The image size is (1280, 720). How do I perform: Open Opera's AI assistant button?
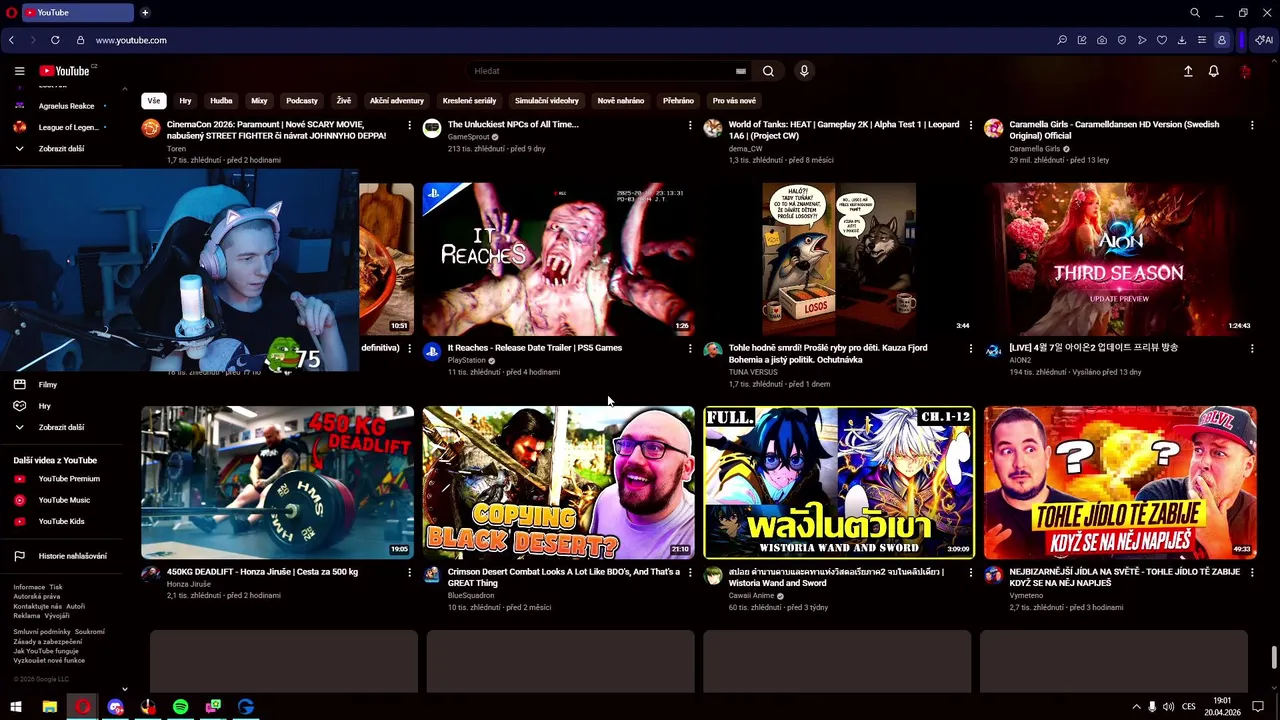1264,40
